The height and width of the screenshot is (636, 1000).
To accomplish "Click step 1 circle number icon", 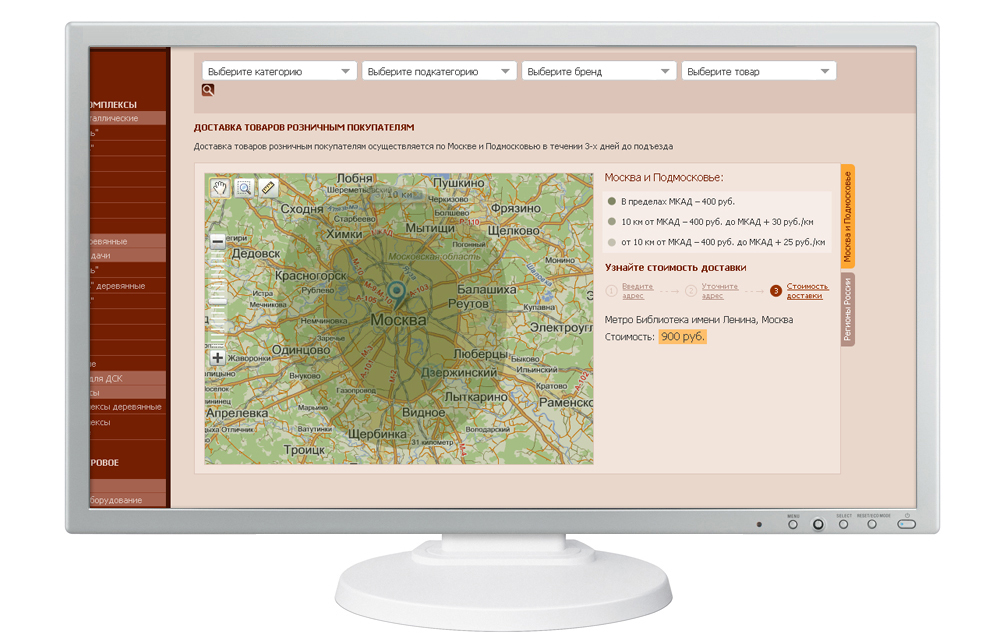I will (x=611, y=291).
